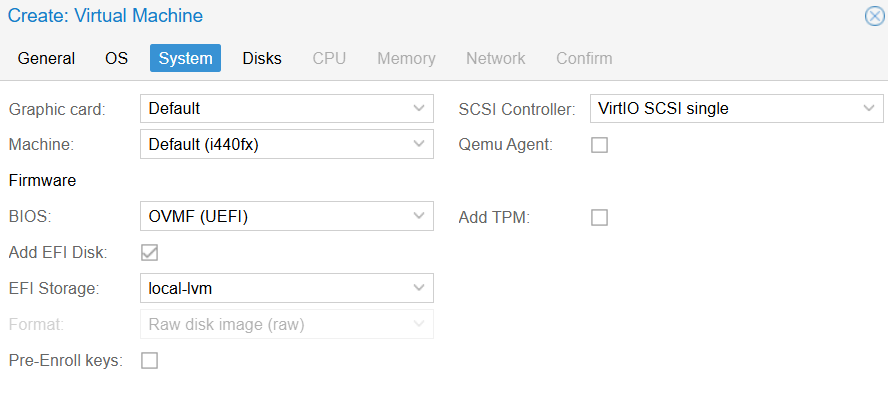Image resolution: width=888 pixels, height=419 pixels.
Task: Open the Machine type dropdown arrow
Action: (x=419, y=145)
